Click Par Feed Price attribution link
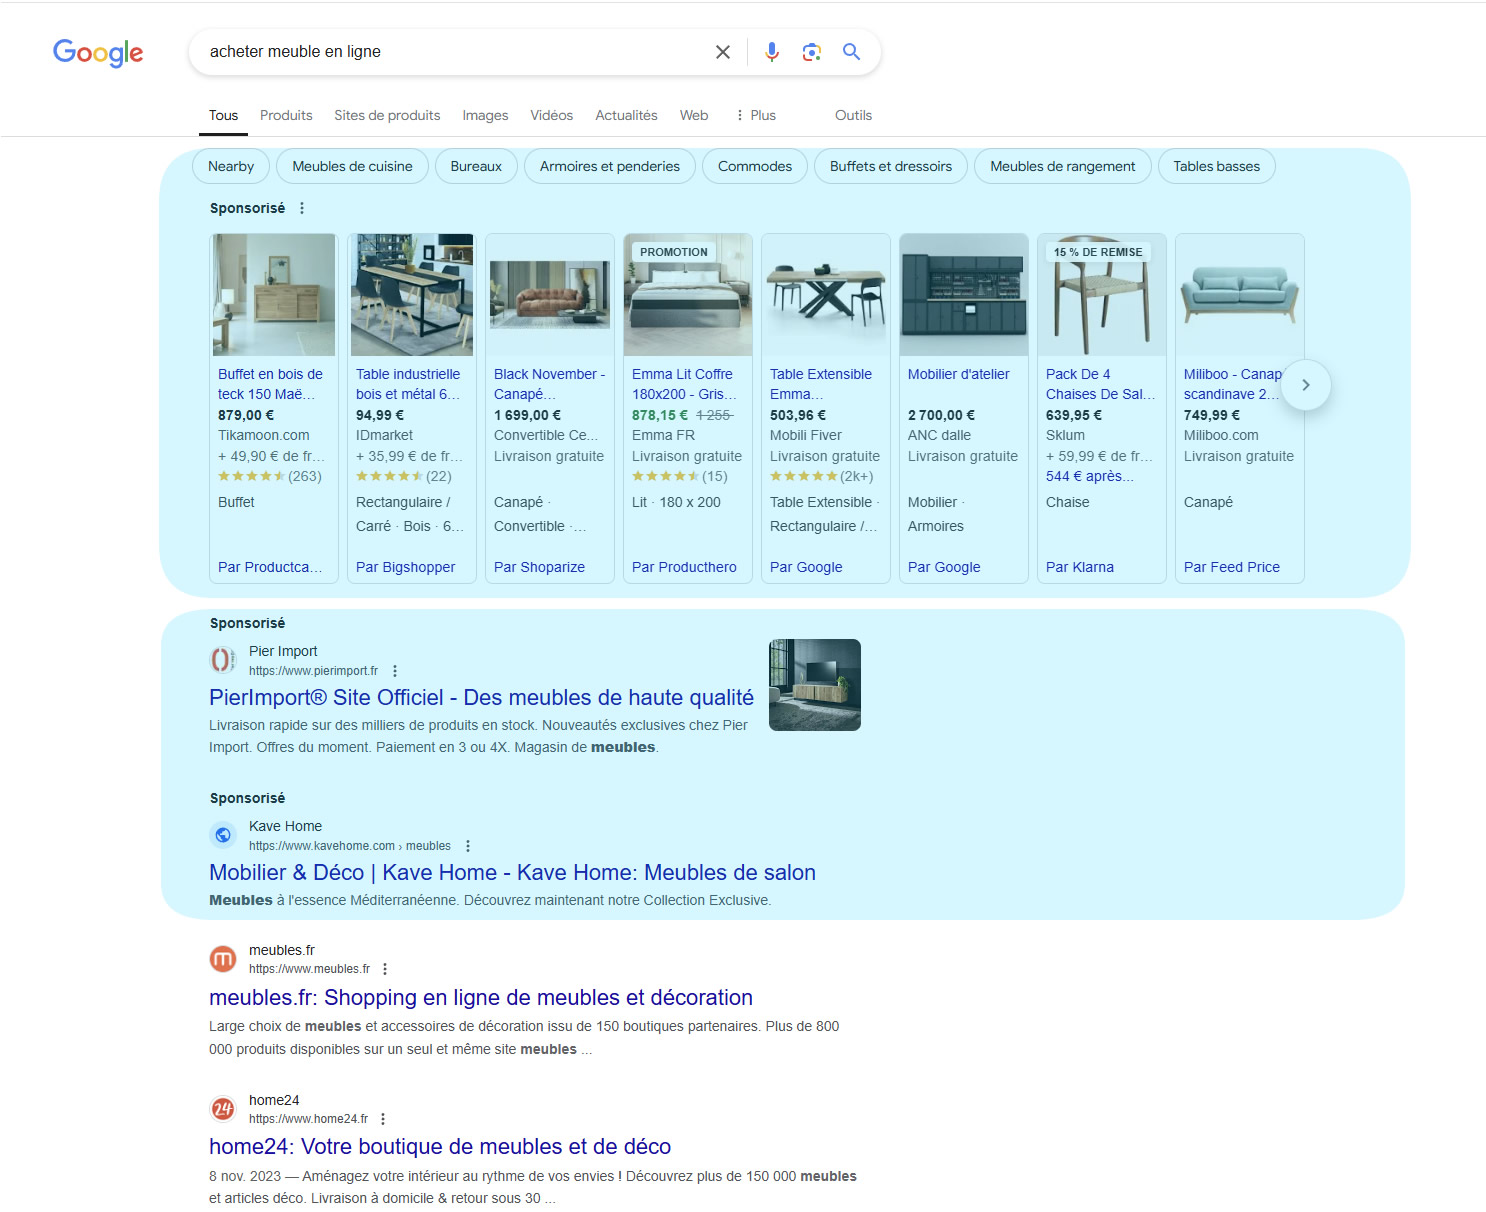The height and width of the screenshot is (1212, 1486). [1232, 567]
